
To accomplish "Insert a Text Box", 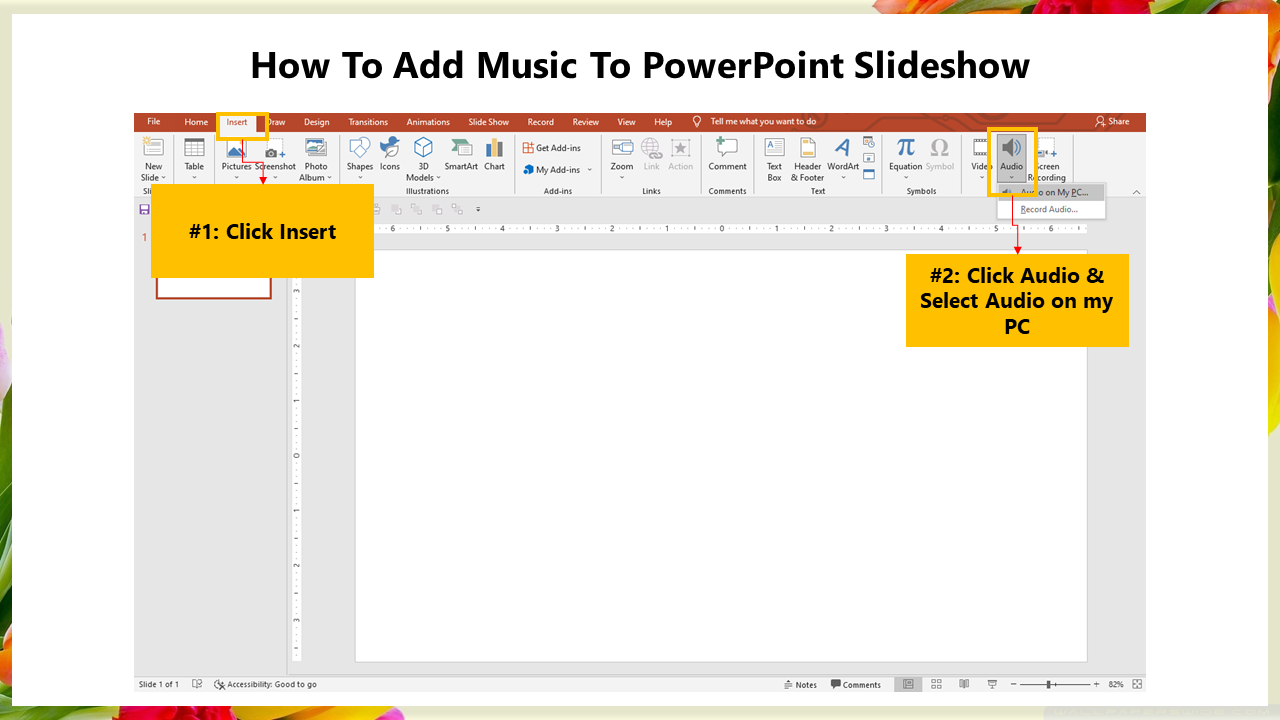I will pos(775,159).
